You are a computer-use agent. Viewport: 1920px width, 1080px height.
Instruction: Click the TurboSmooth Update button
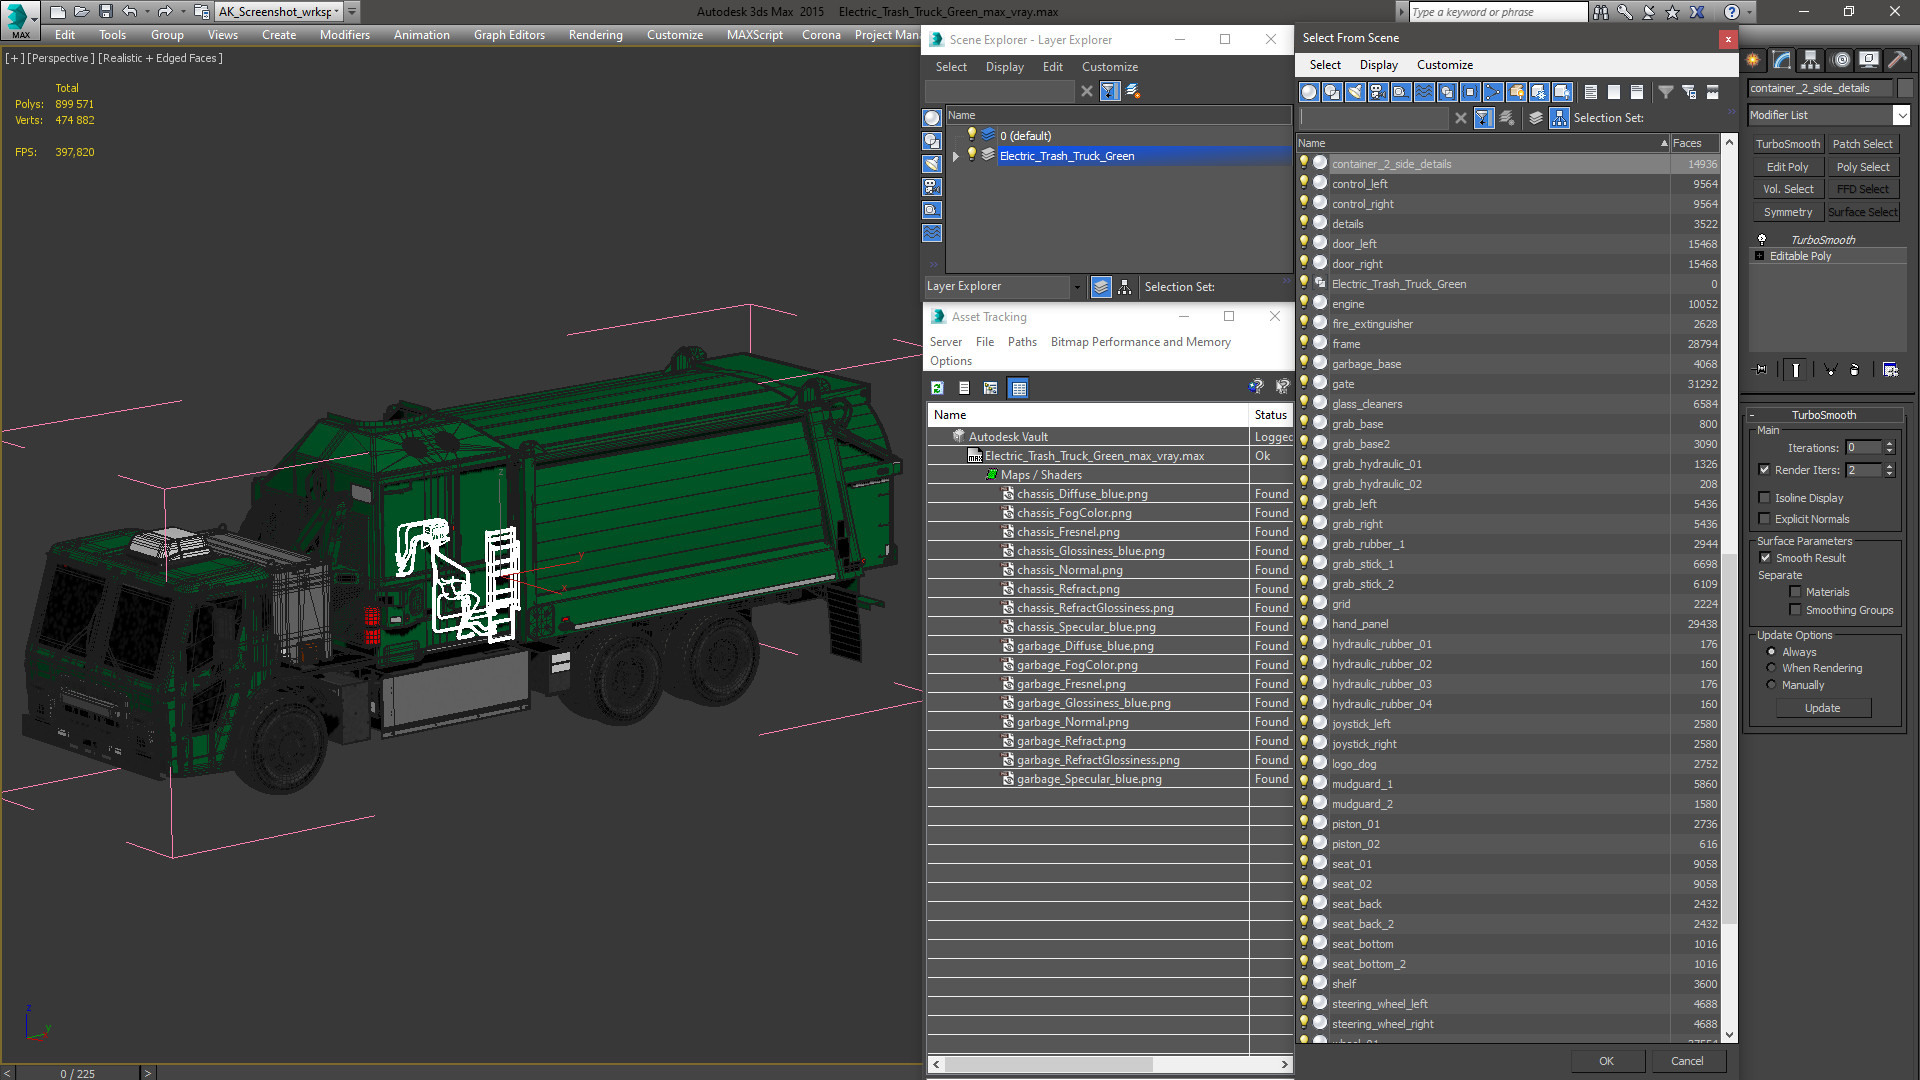[1822, 708]
